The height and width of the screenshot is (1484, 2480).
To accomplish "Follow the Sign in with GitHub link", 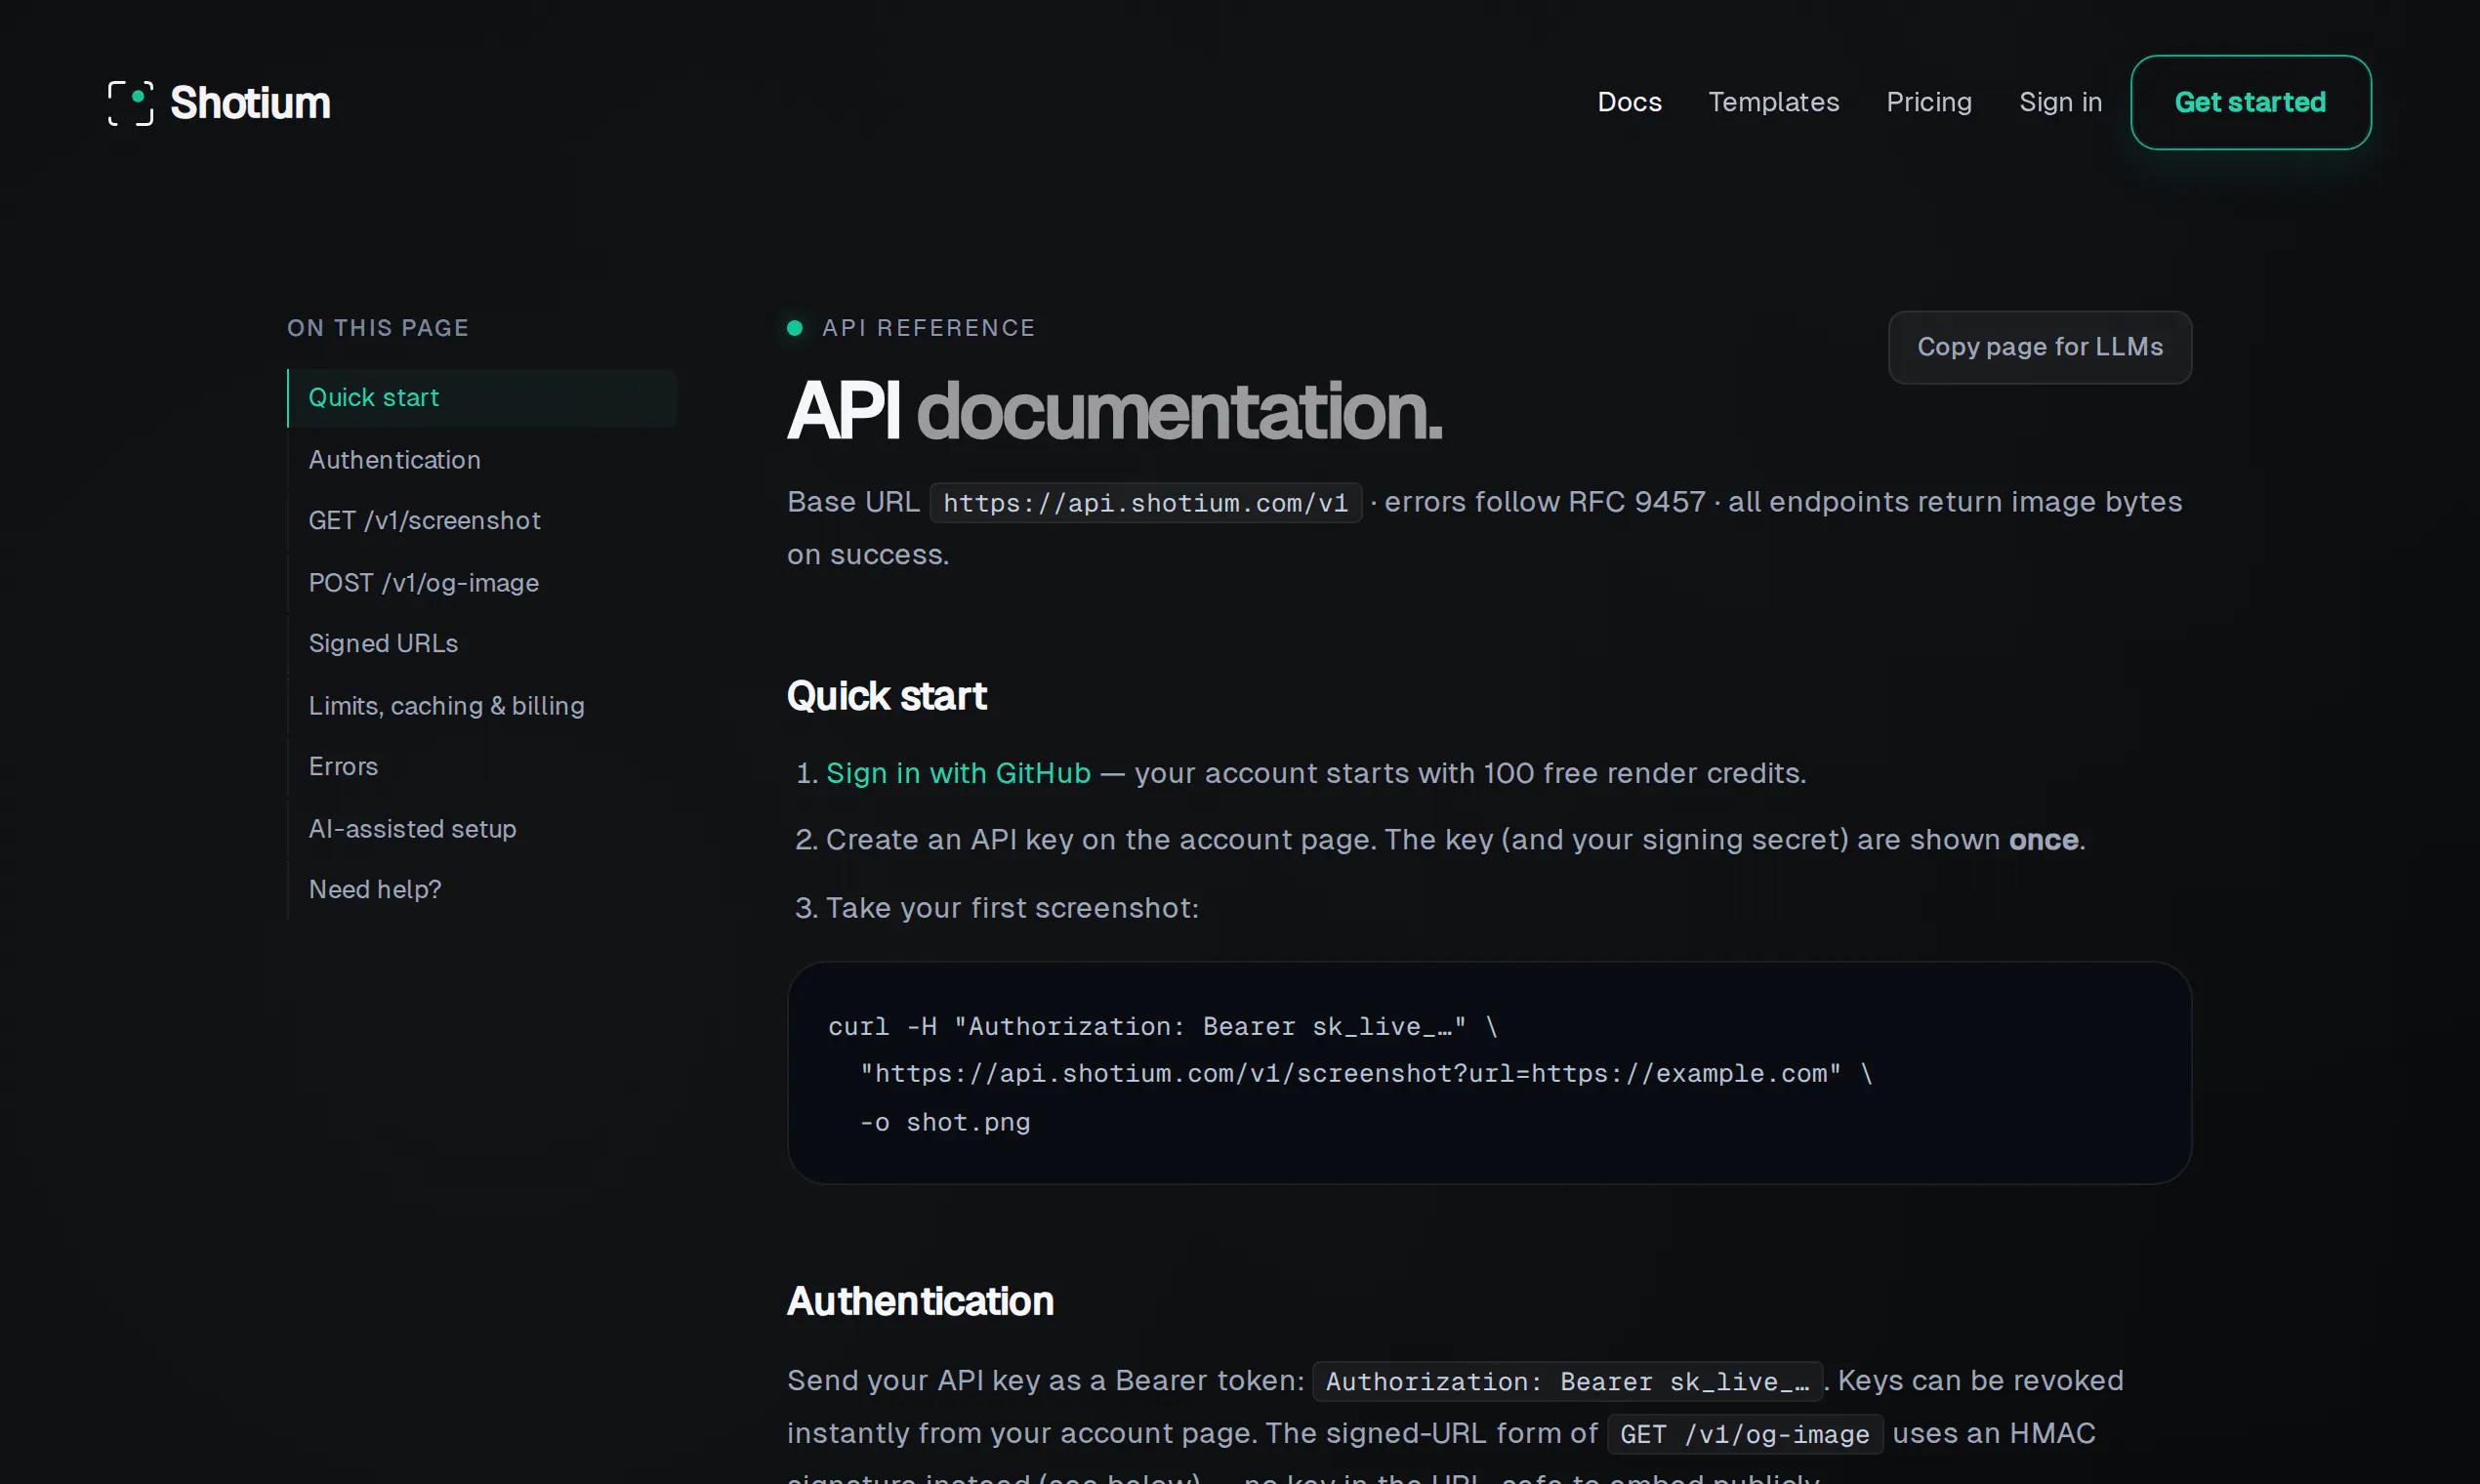I will (x=958, y=773).
